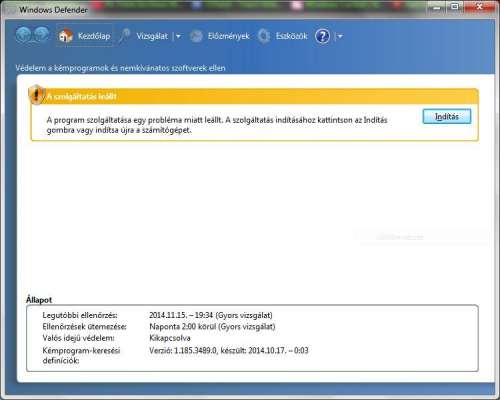Select definitions version '1.185.3489.0' text
The image size is (500, 400).
coord(195,350)
